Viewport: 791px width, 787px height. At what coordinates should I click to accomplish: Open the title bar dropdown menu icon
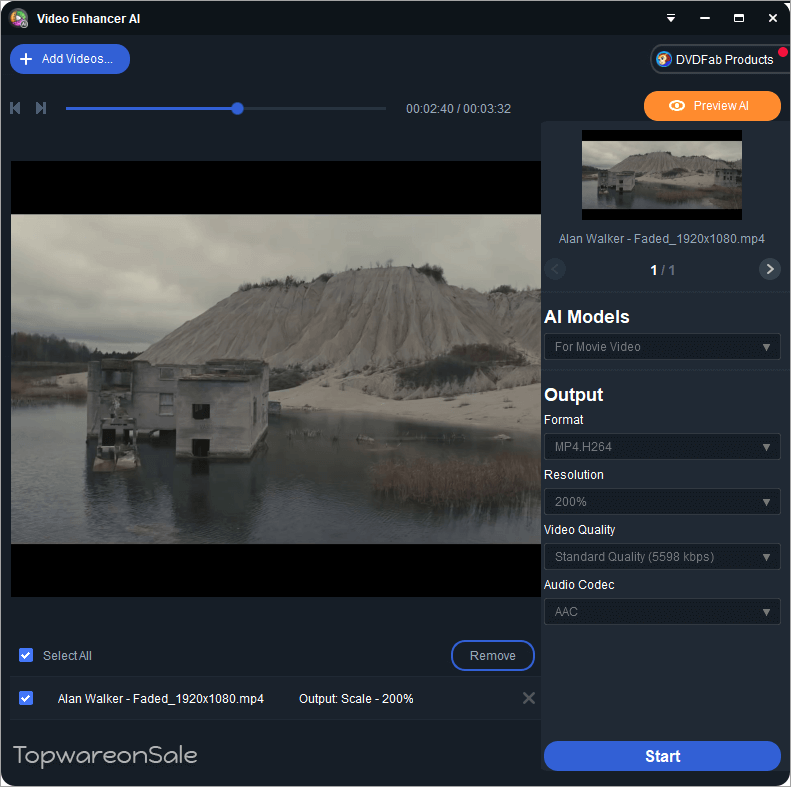[670, 18]
